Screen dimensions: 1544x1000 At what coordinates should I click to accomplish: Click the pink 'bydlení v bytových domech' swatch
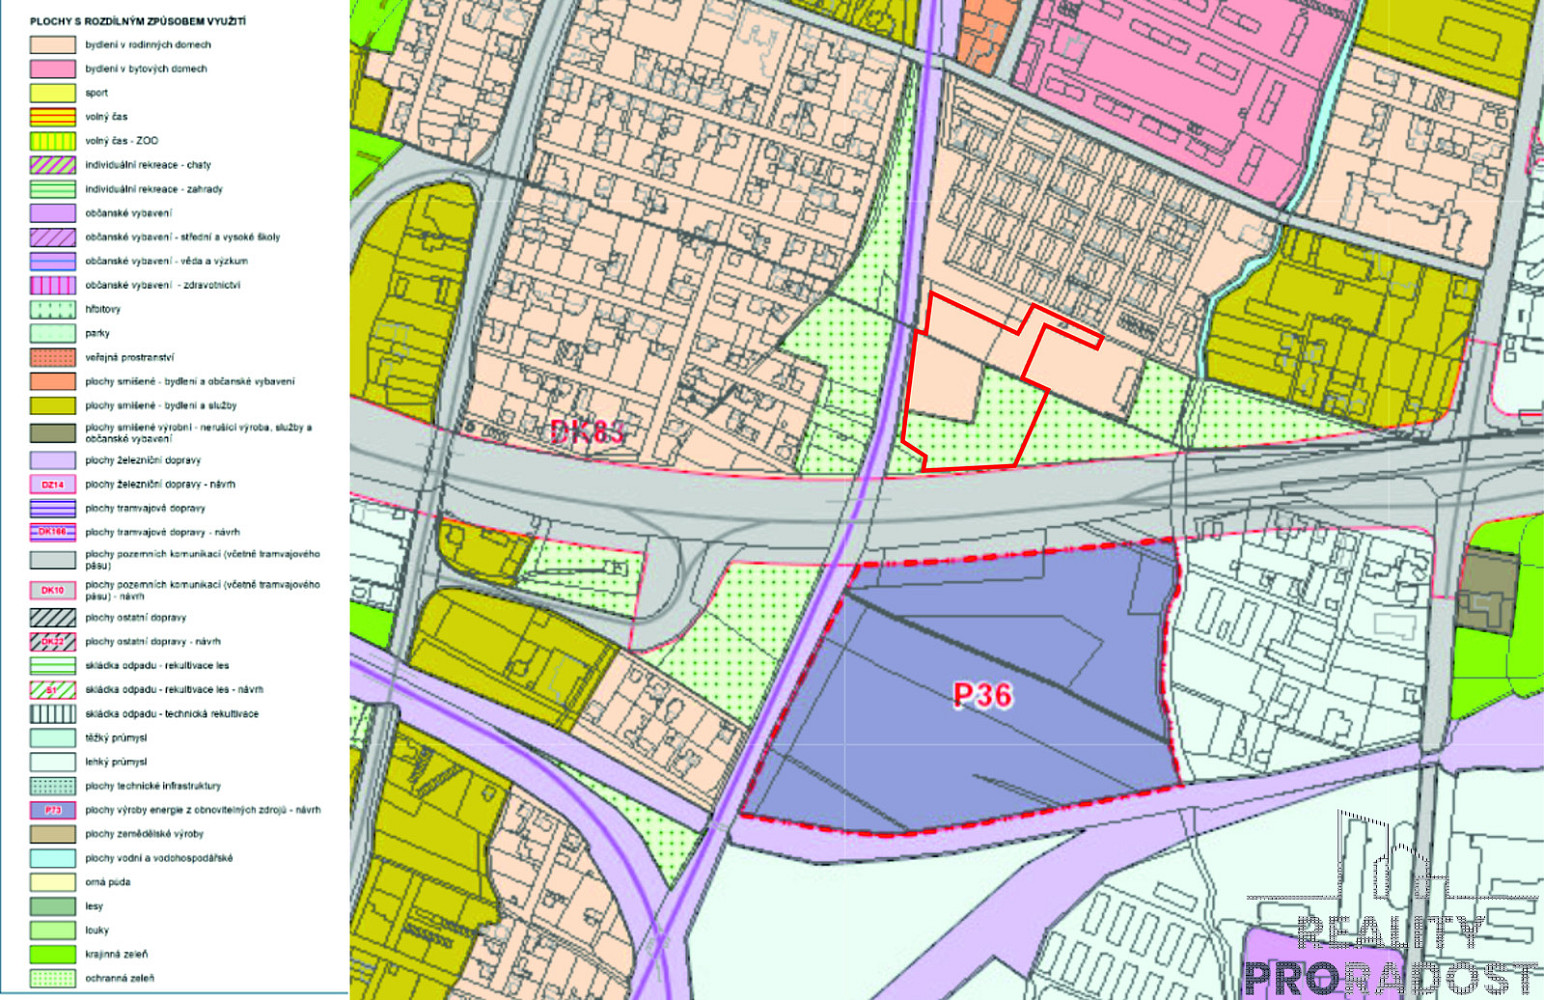click(x=52, y=69)
